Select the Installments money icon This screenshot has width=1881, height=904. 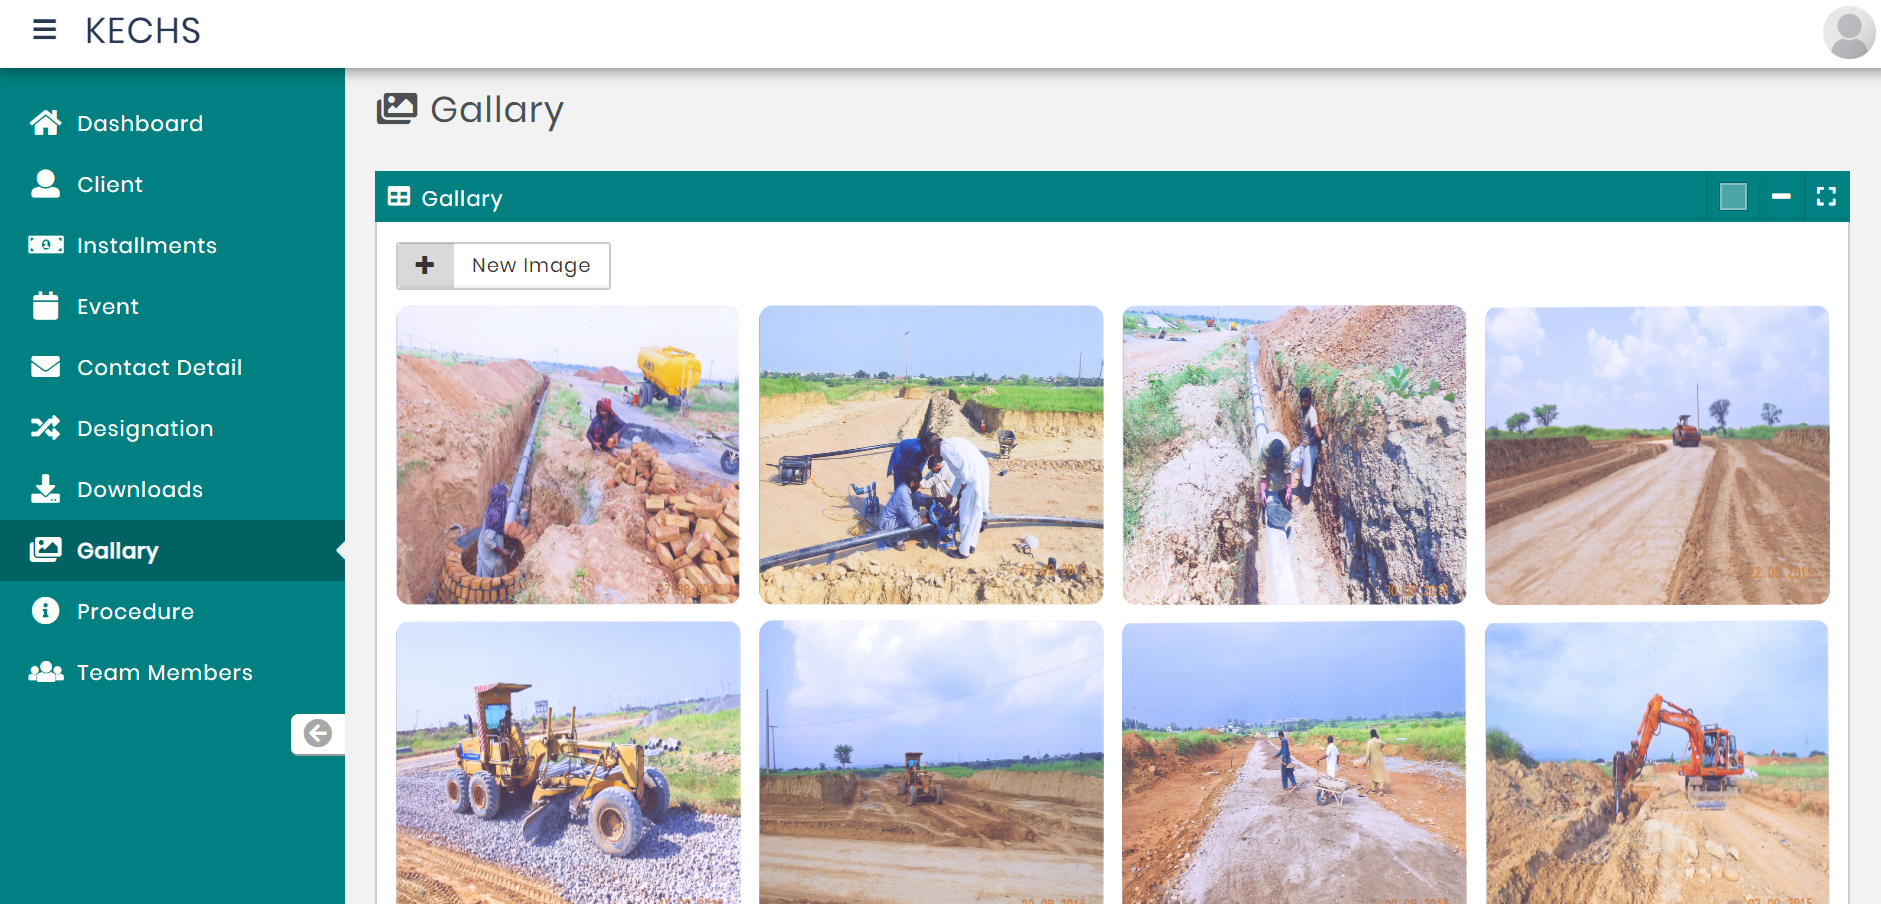[45, 245]
